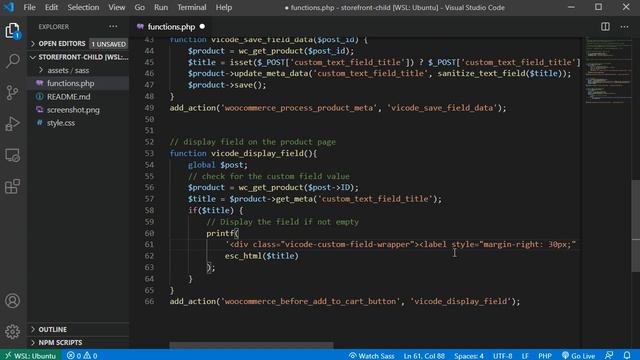This screenshot has height=360, width=640.
Task: Collapse the STOREFRONT-CHILD folder section
Action: tap(78, 57)
